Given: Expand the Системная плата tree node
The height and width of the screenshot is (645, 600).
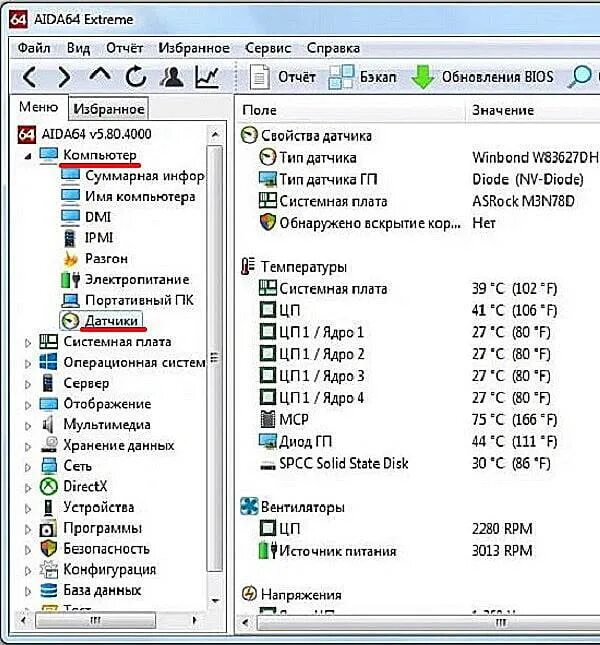Looking at the screenshot, I should tap(28, 343).
